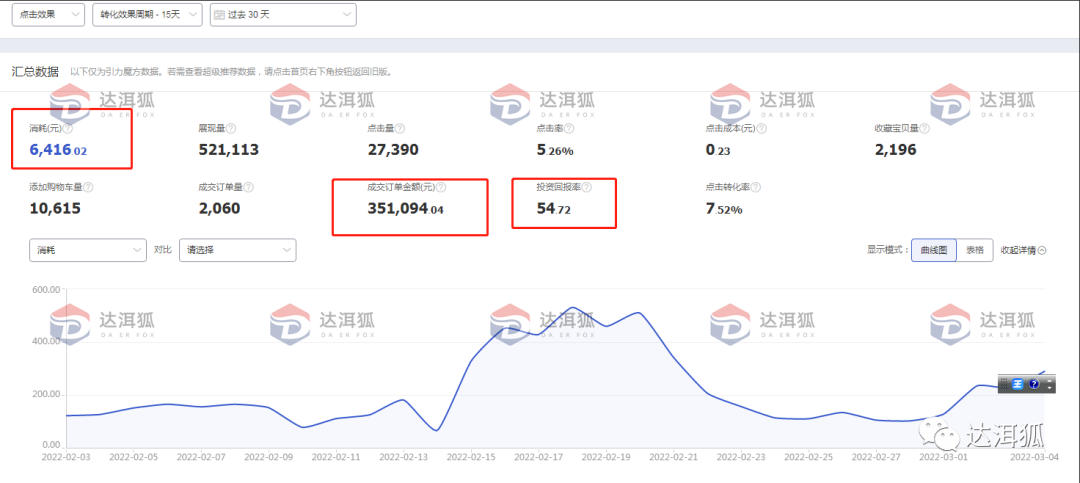Viewport: 1080px width, 483px height.
Task: Open the 点击效果 dropdown
Action: click(48, 14)
